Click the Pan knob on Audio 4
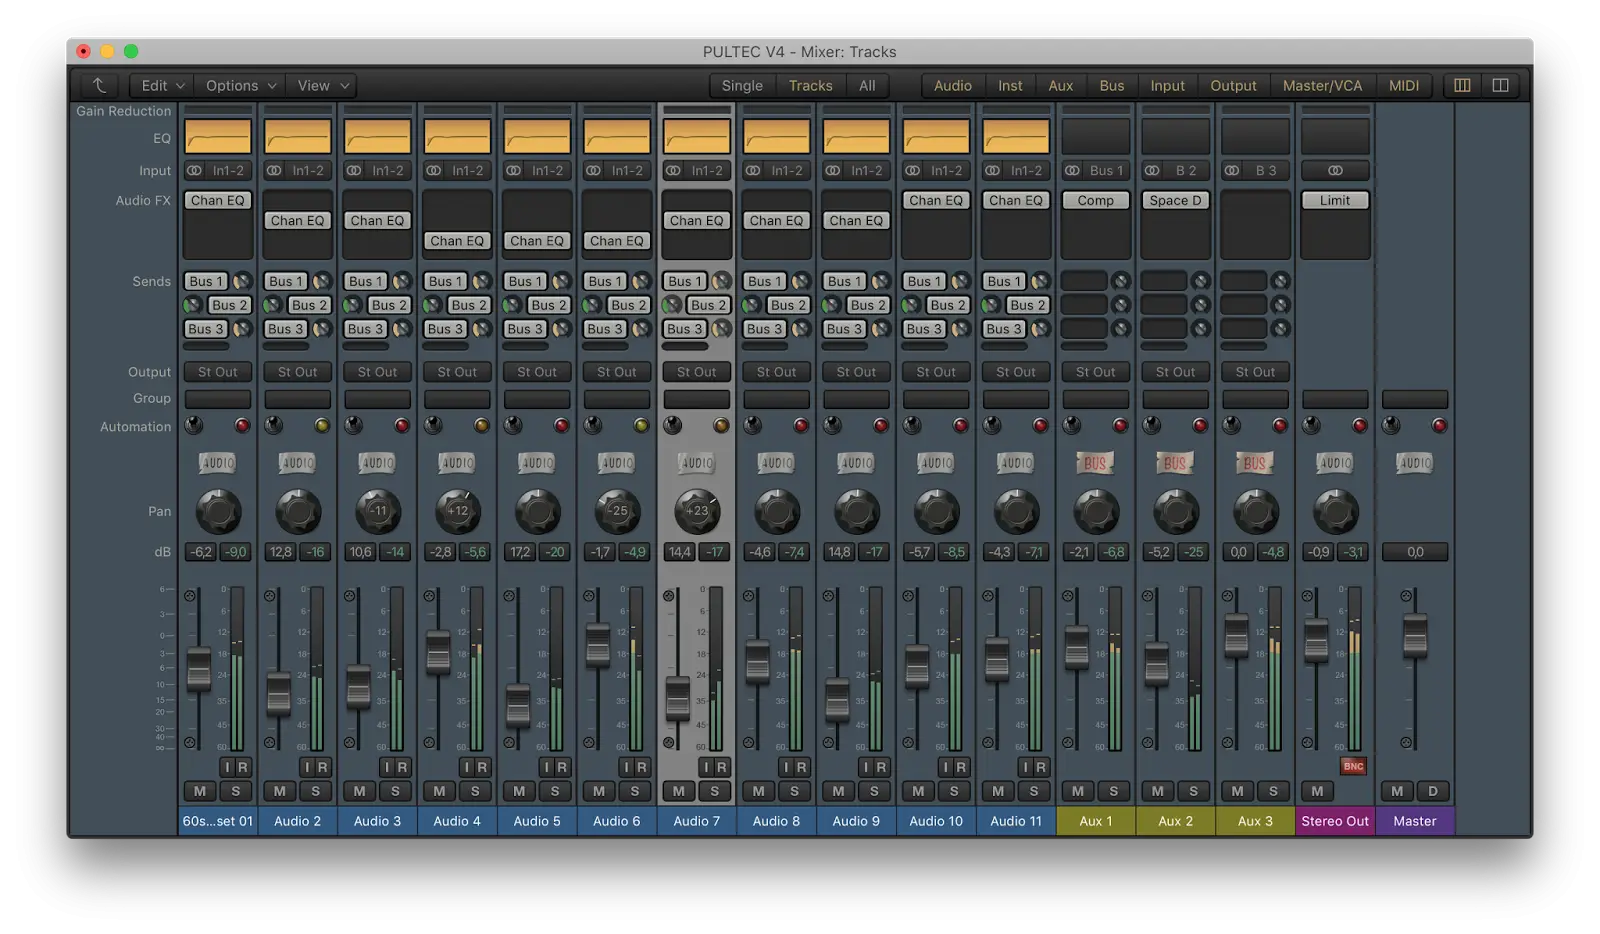Screen dimensions: 1600x934 point(457,511)
